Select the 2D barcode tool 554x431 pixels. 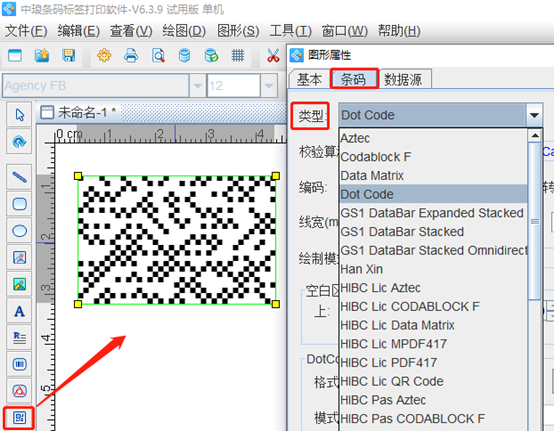tap(19, 418)
